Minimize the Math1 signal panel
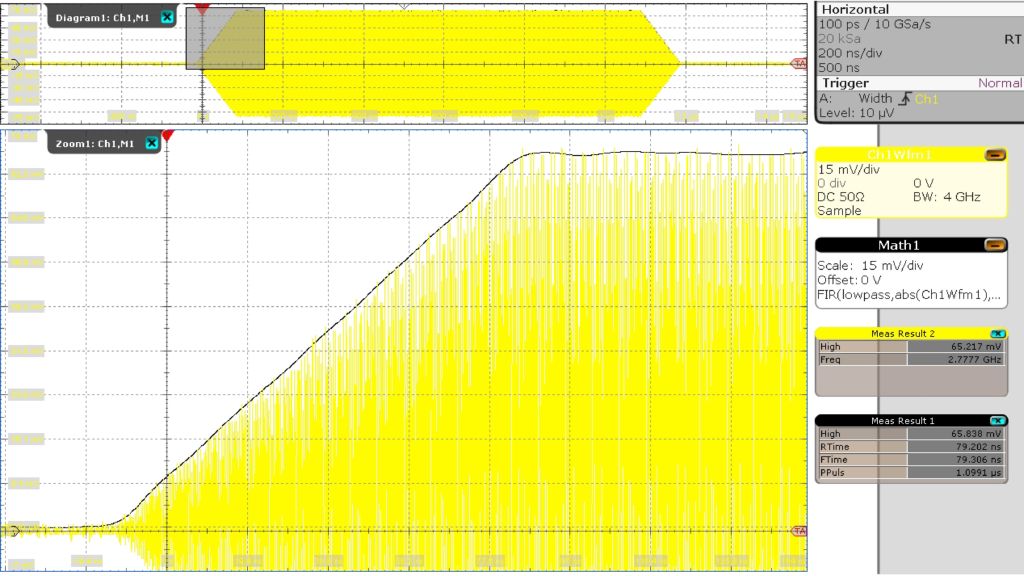This screenshot has height=576, width=1024. point(995,245)
